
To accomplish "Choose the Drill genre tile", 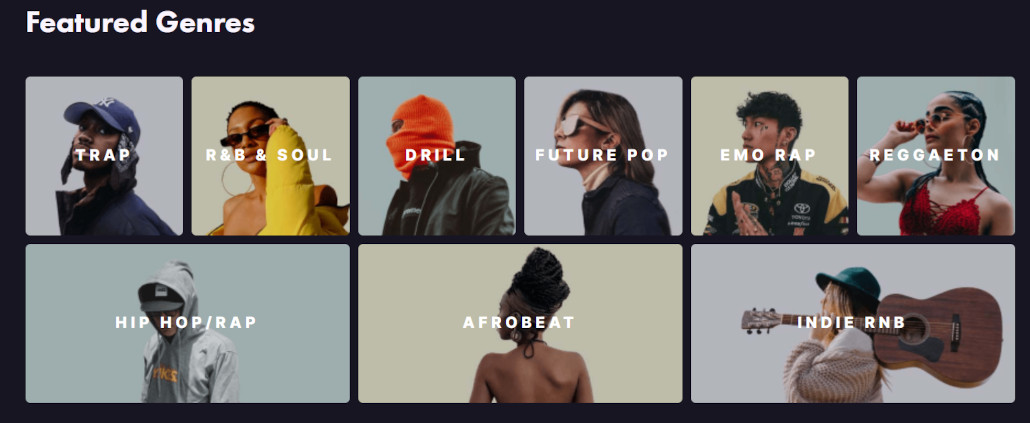I will point(437,156).
